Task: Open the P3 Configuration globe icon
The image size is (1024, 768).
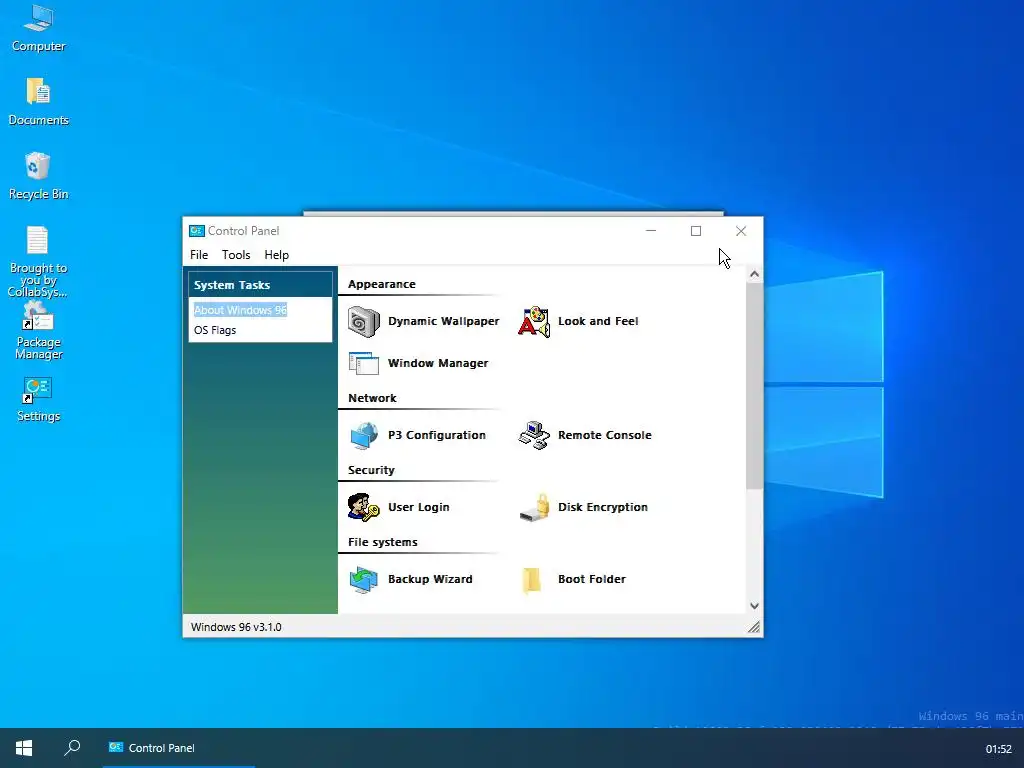Action: pos(364,435)
